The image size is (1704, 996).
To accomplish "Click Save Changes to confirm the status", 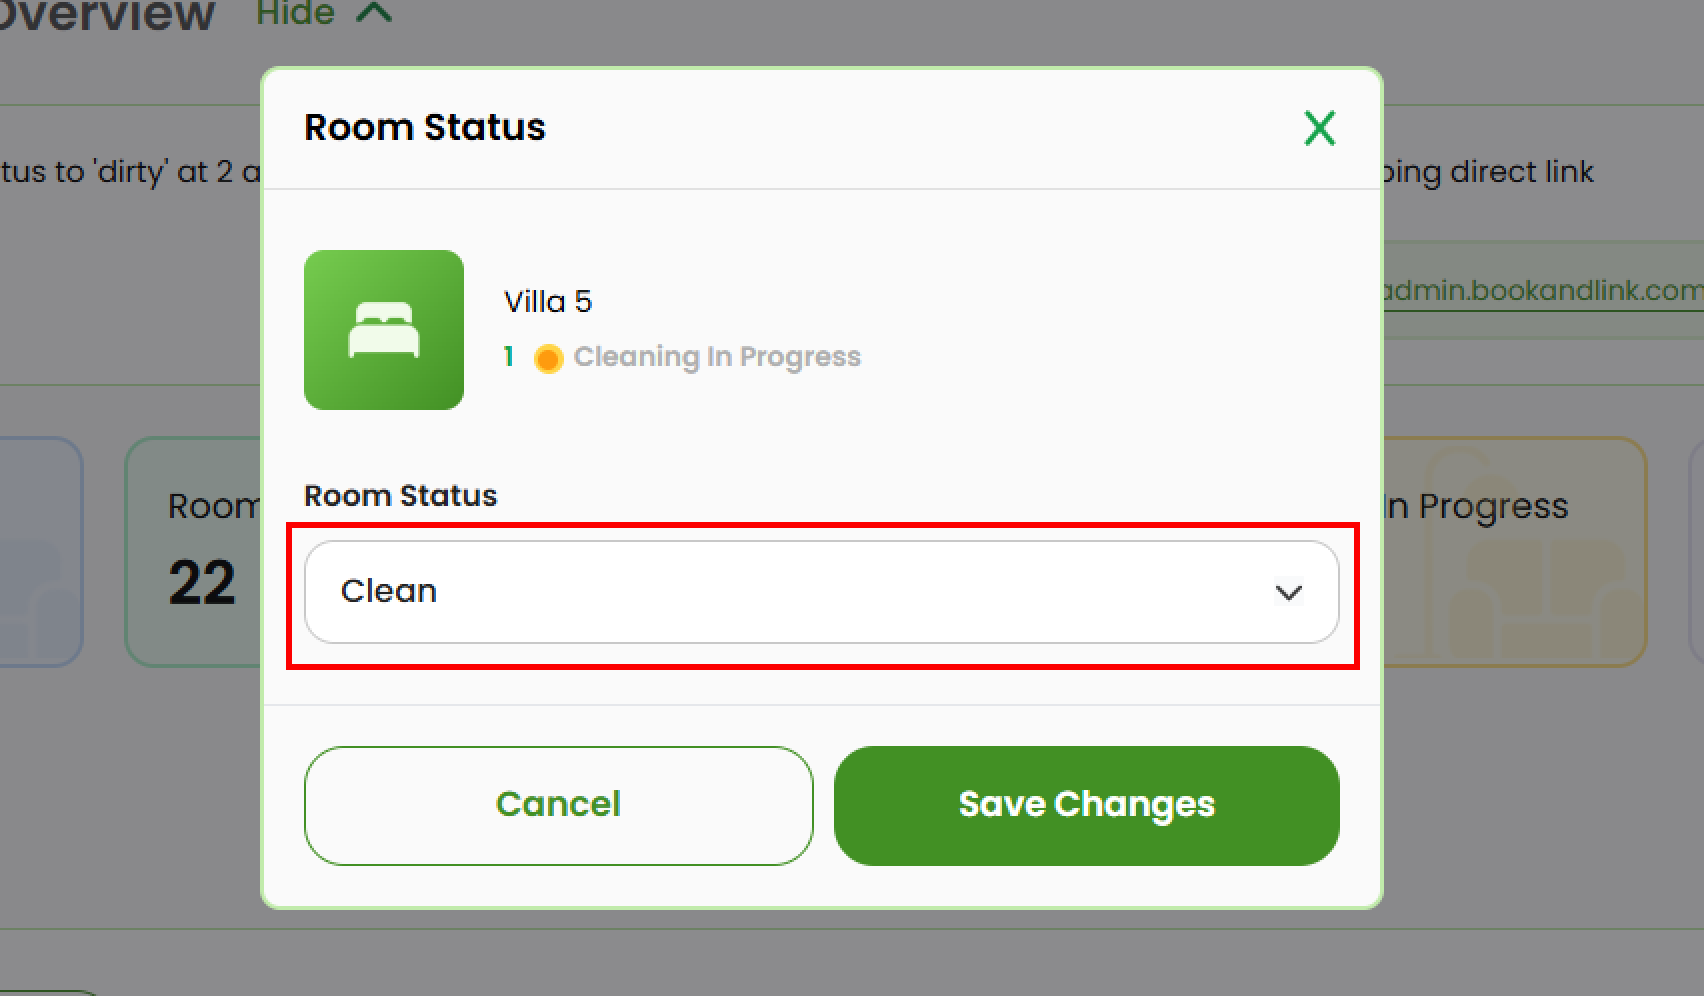I will click(1086, 805).
